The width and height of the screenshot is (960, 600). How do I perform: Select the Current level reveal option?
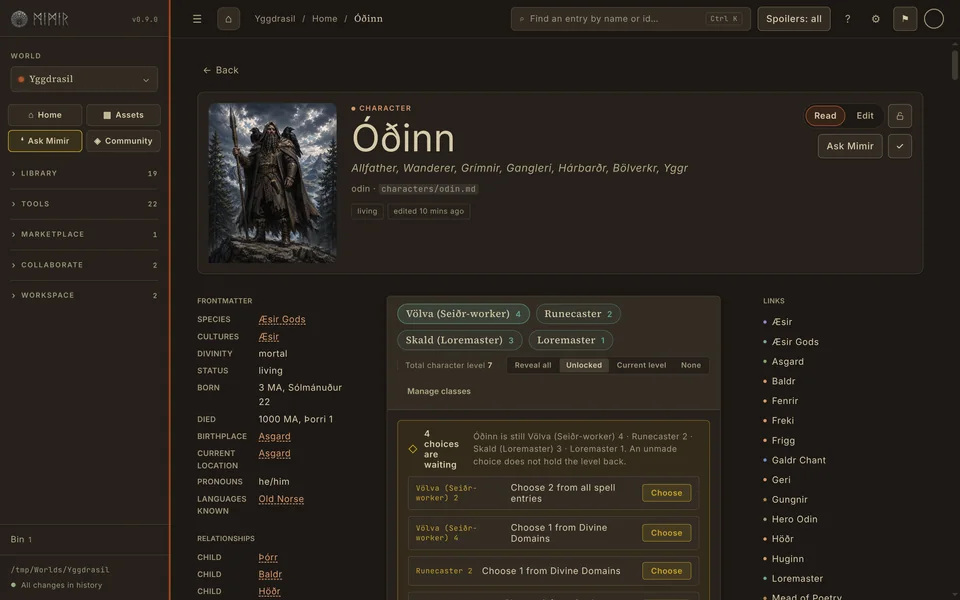coord(641,366)
